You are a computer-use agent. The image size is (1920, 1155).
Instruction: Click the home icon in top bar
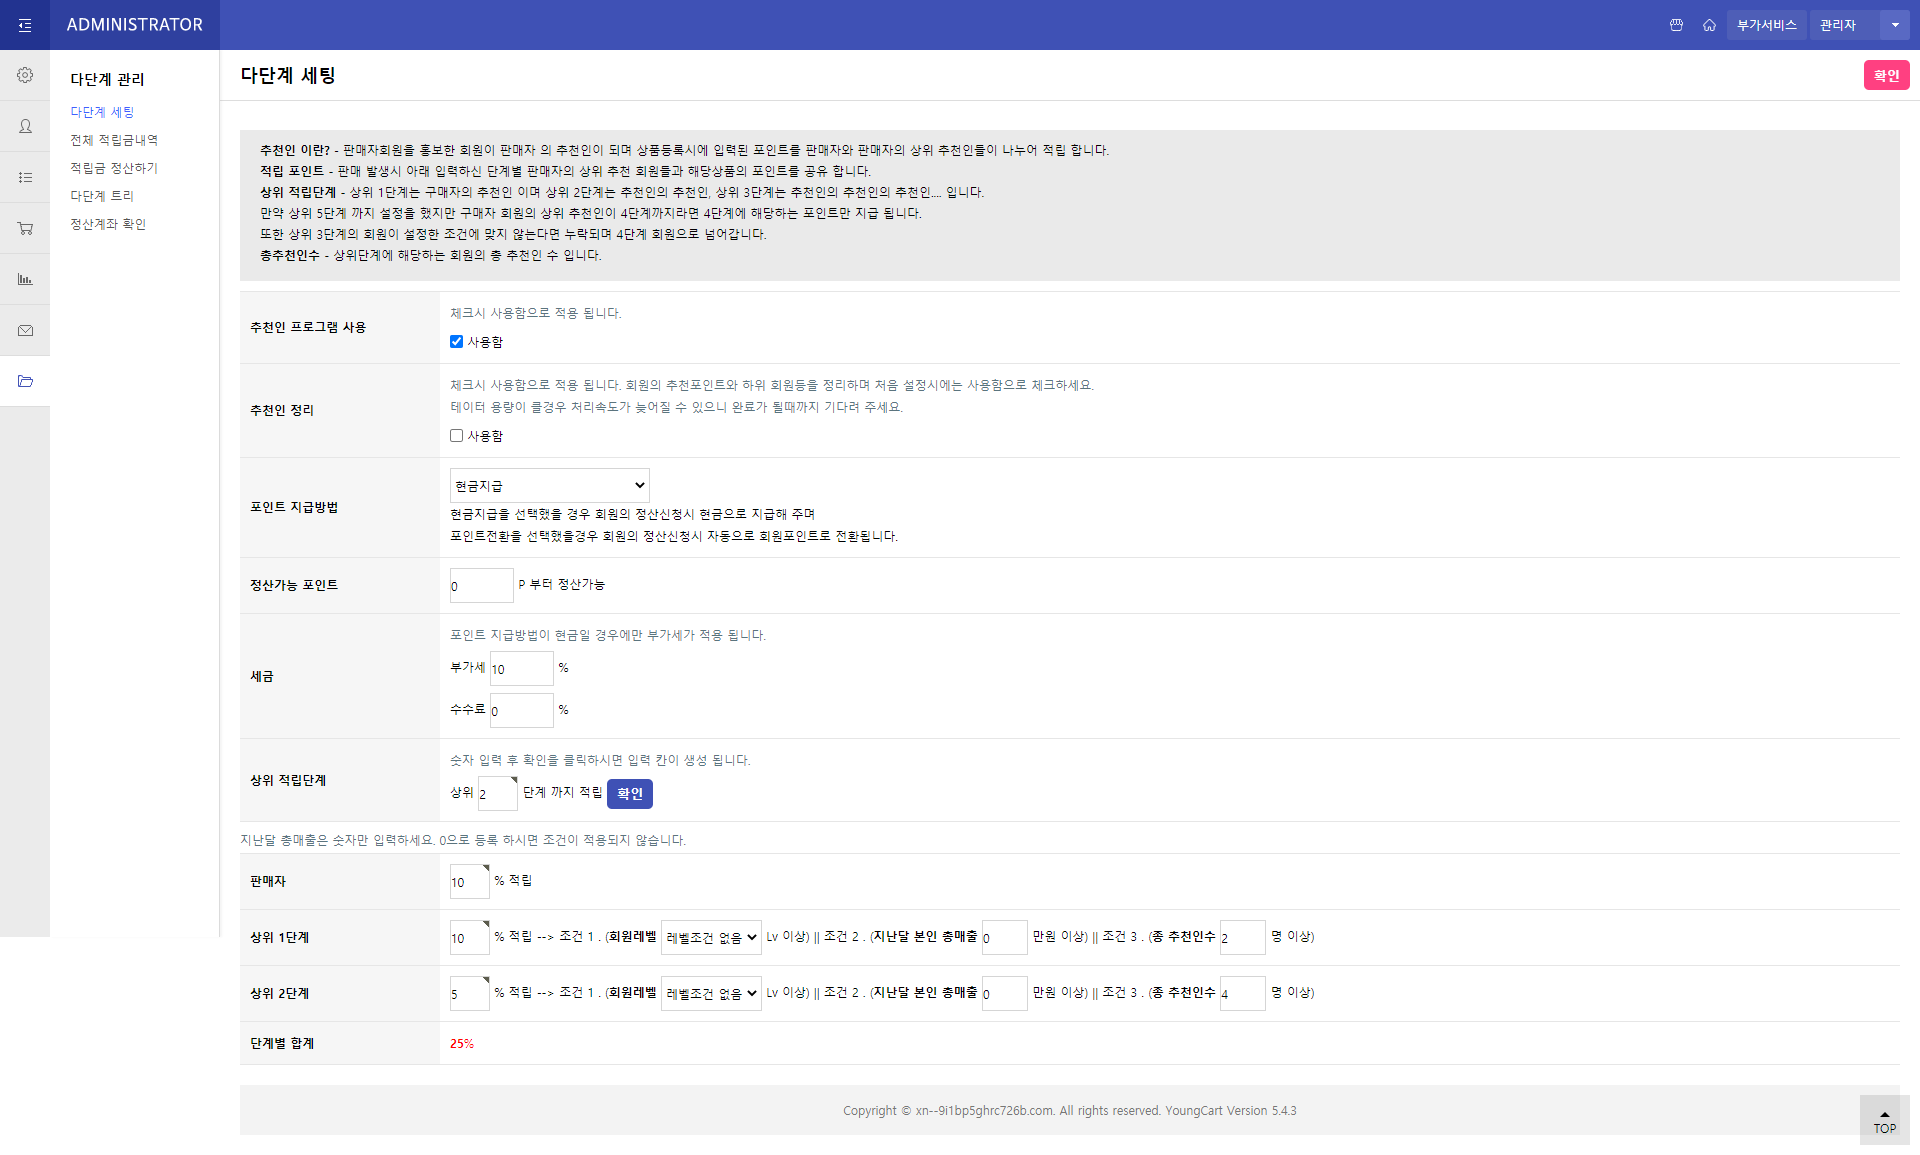(x=1709, y=25)
